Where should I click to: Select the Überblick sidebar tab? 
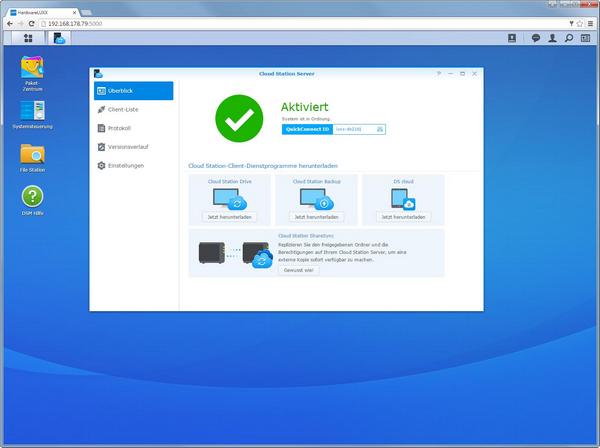pos(134,91)
